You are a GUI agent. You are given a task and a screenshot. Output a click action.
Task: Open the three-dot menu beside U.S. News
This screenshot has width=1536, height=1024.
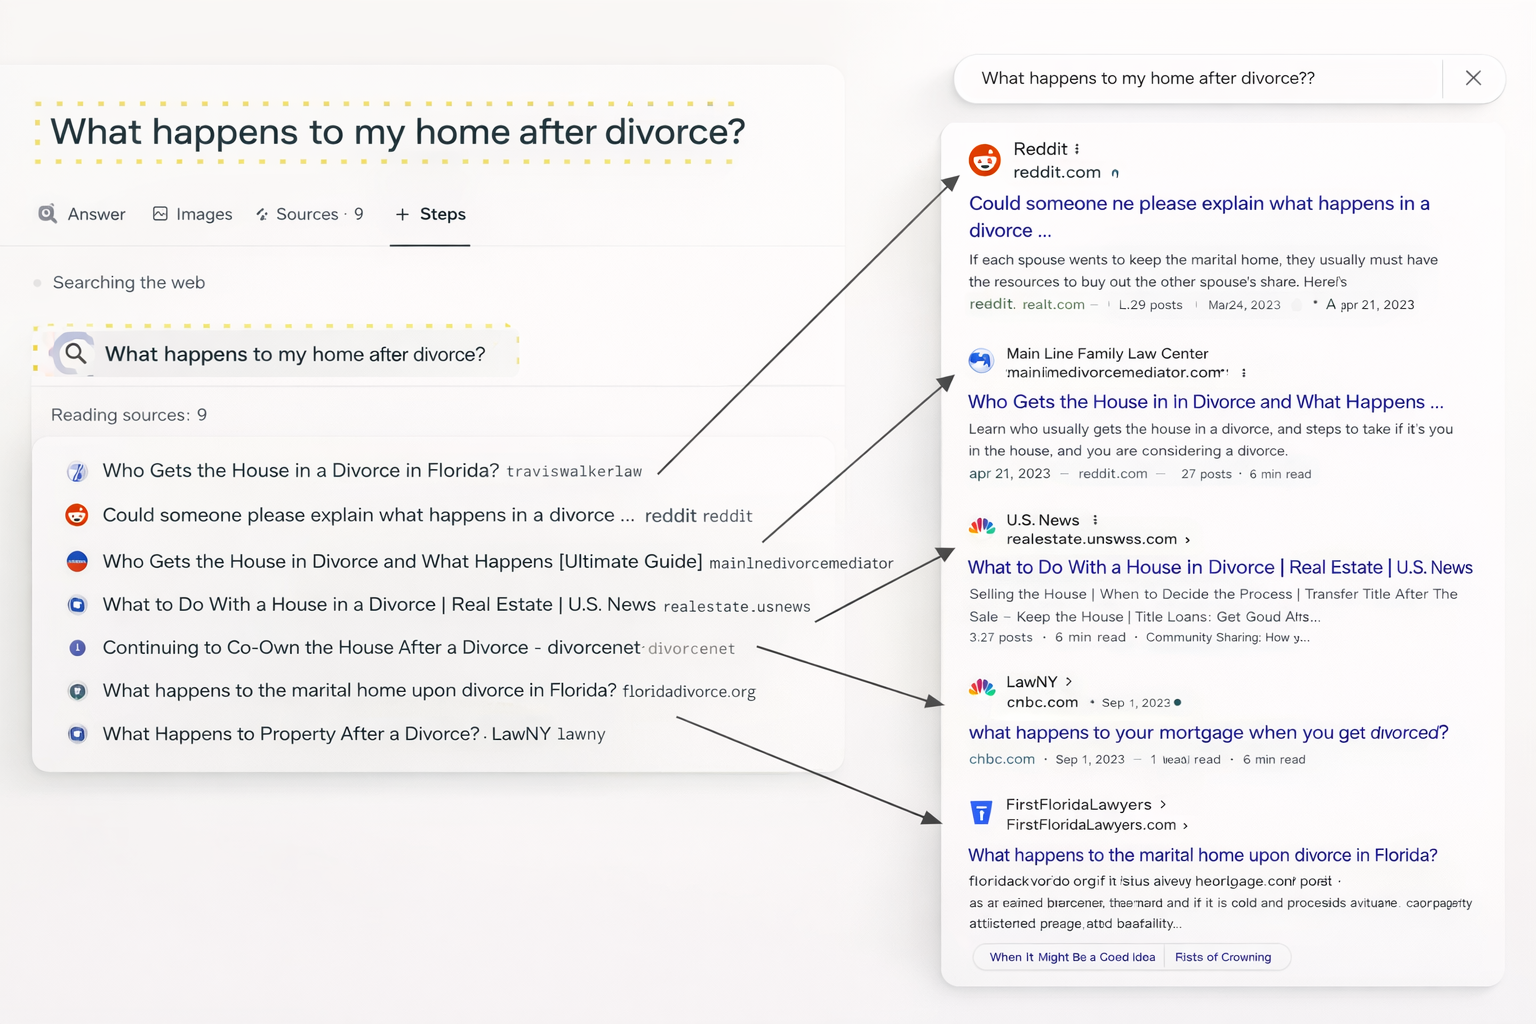pos(1096,520)
